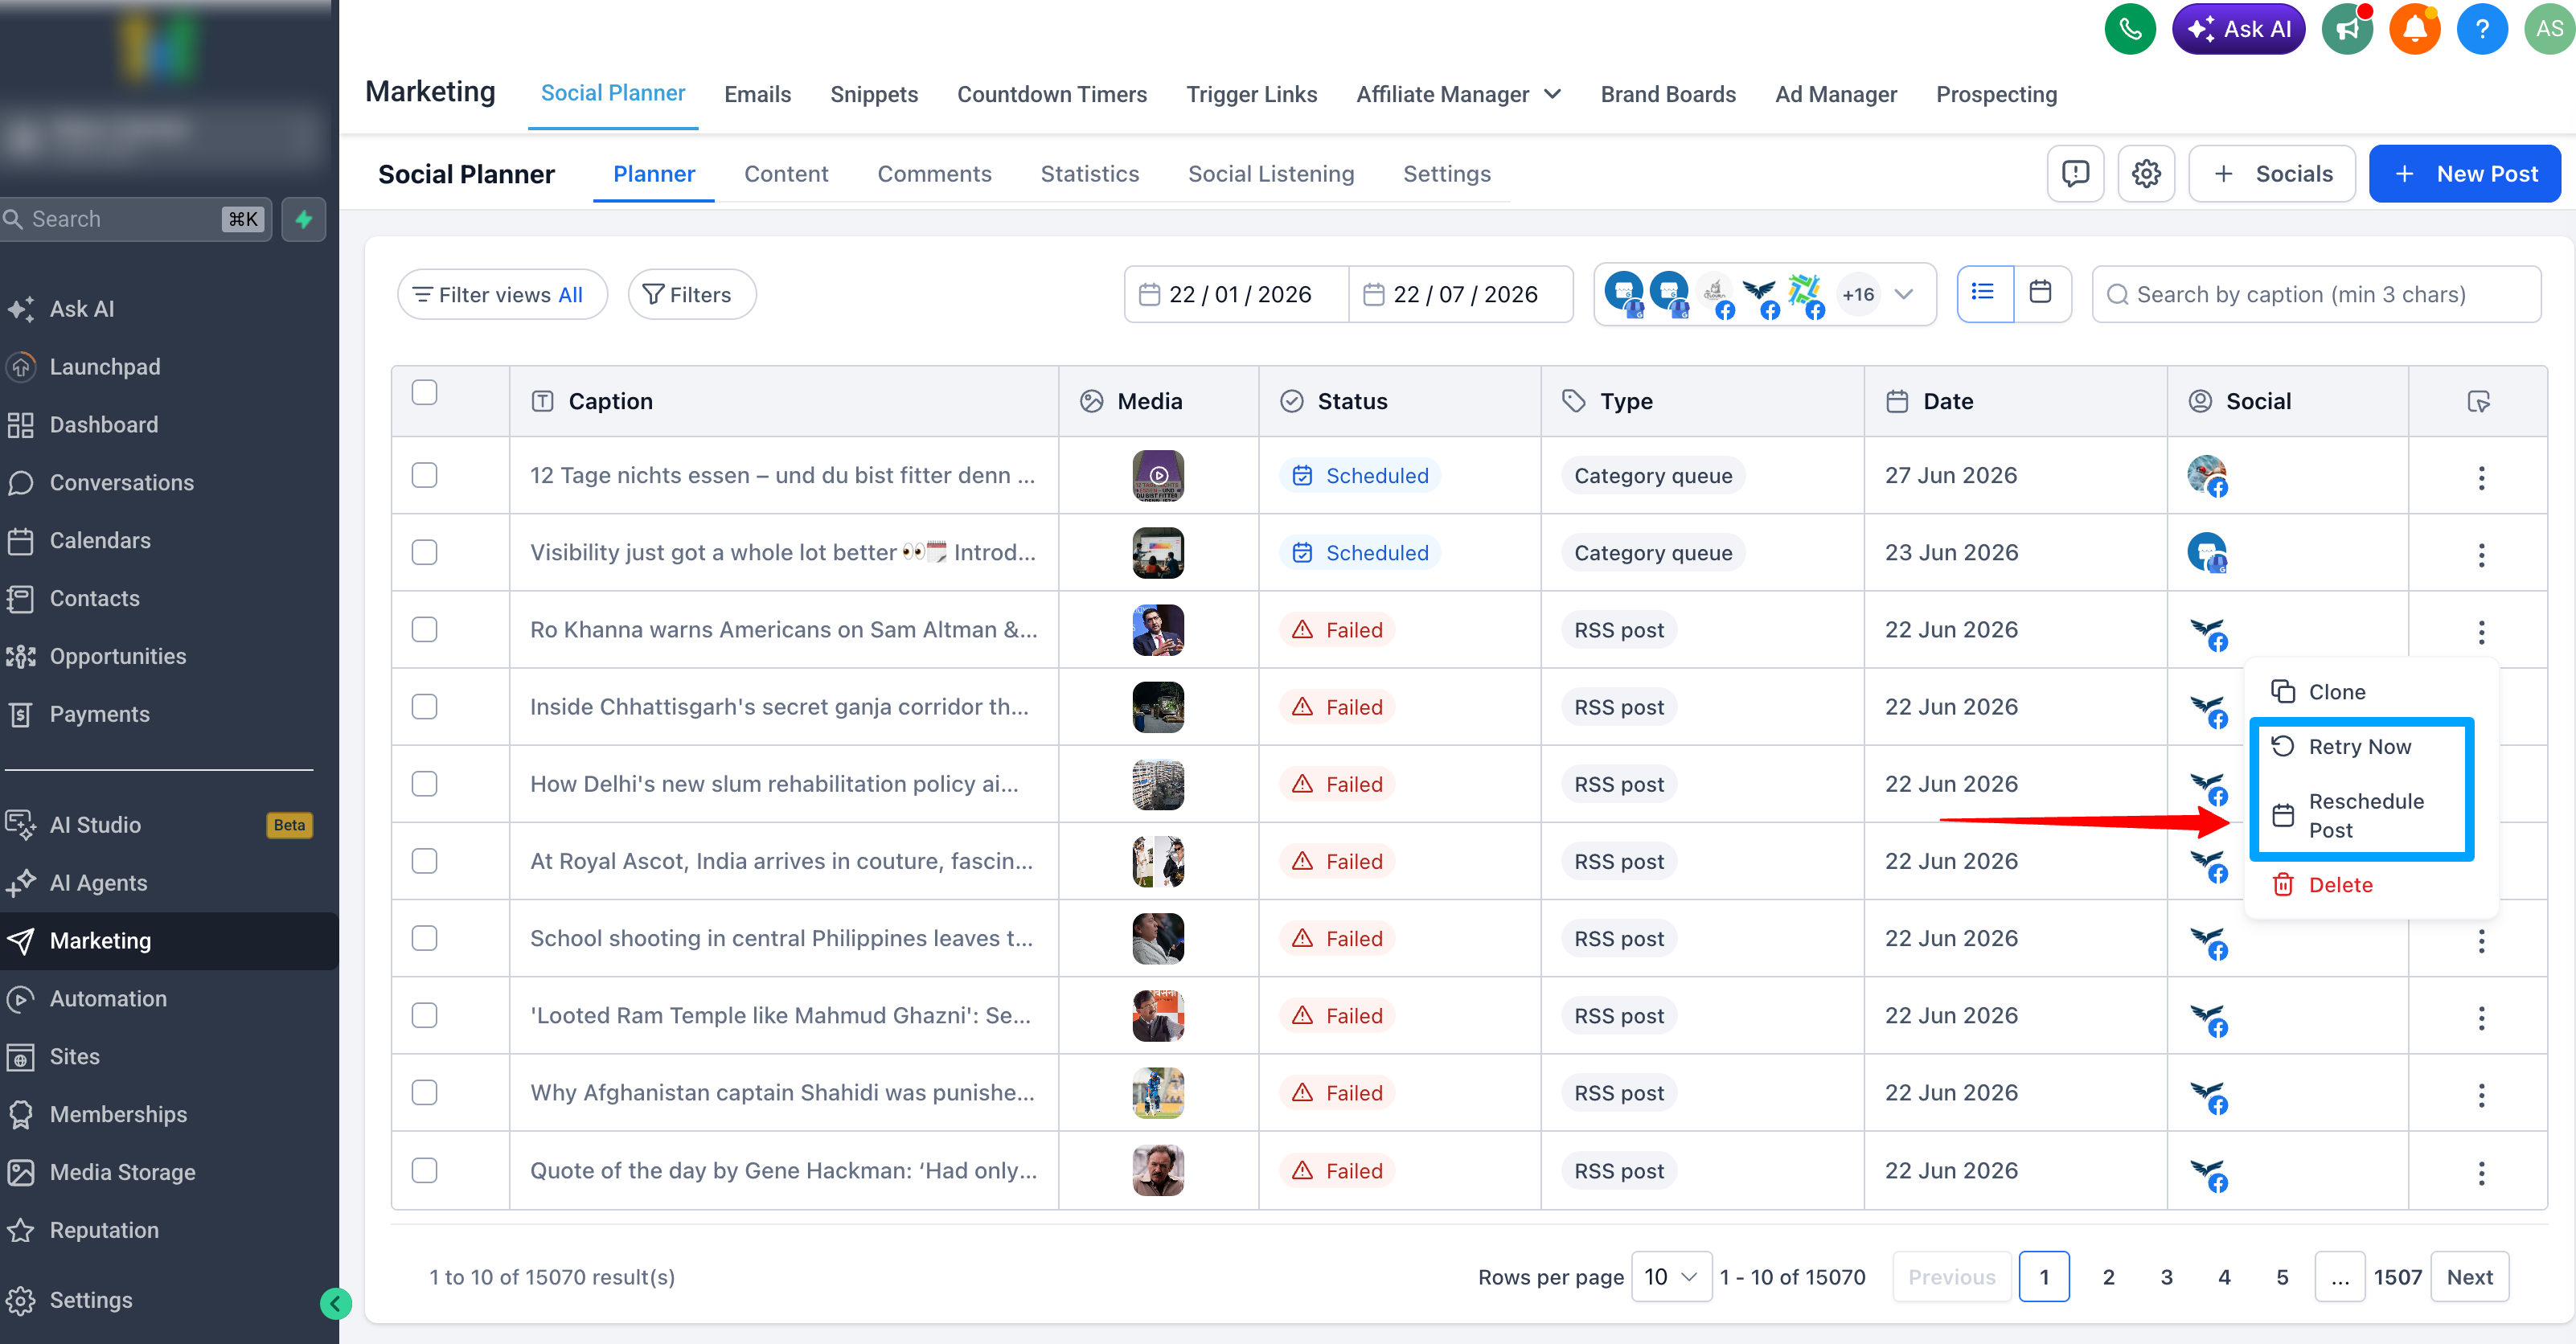Open Launchpad in the sidebar

pos(104,366)
